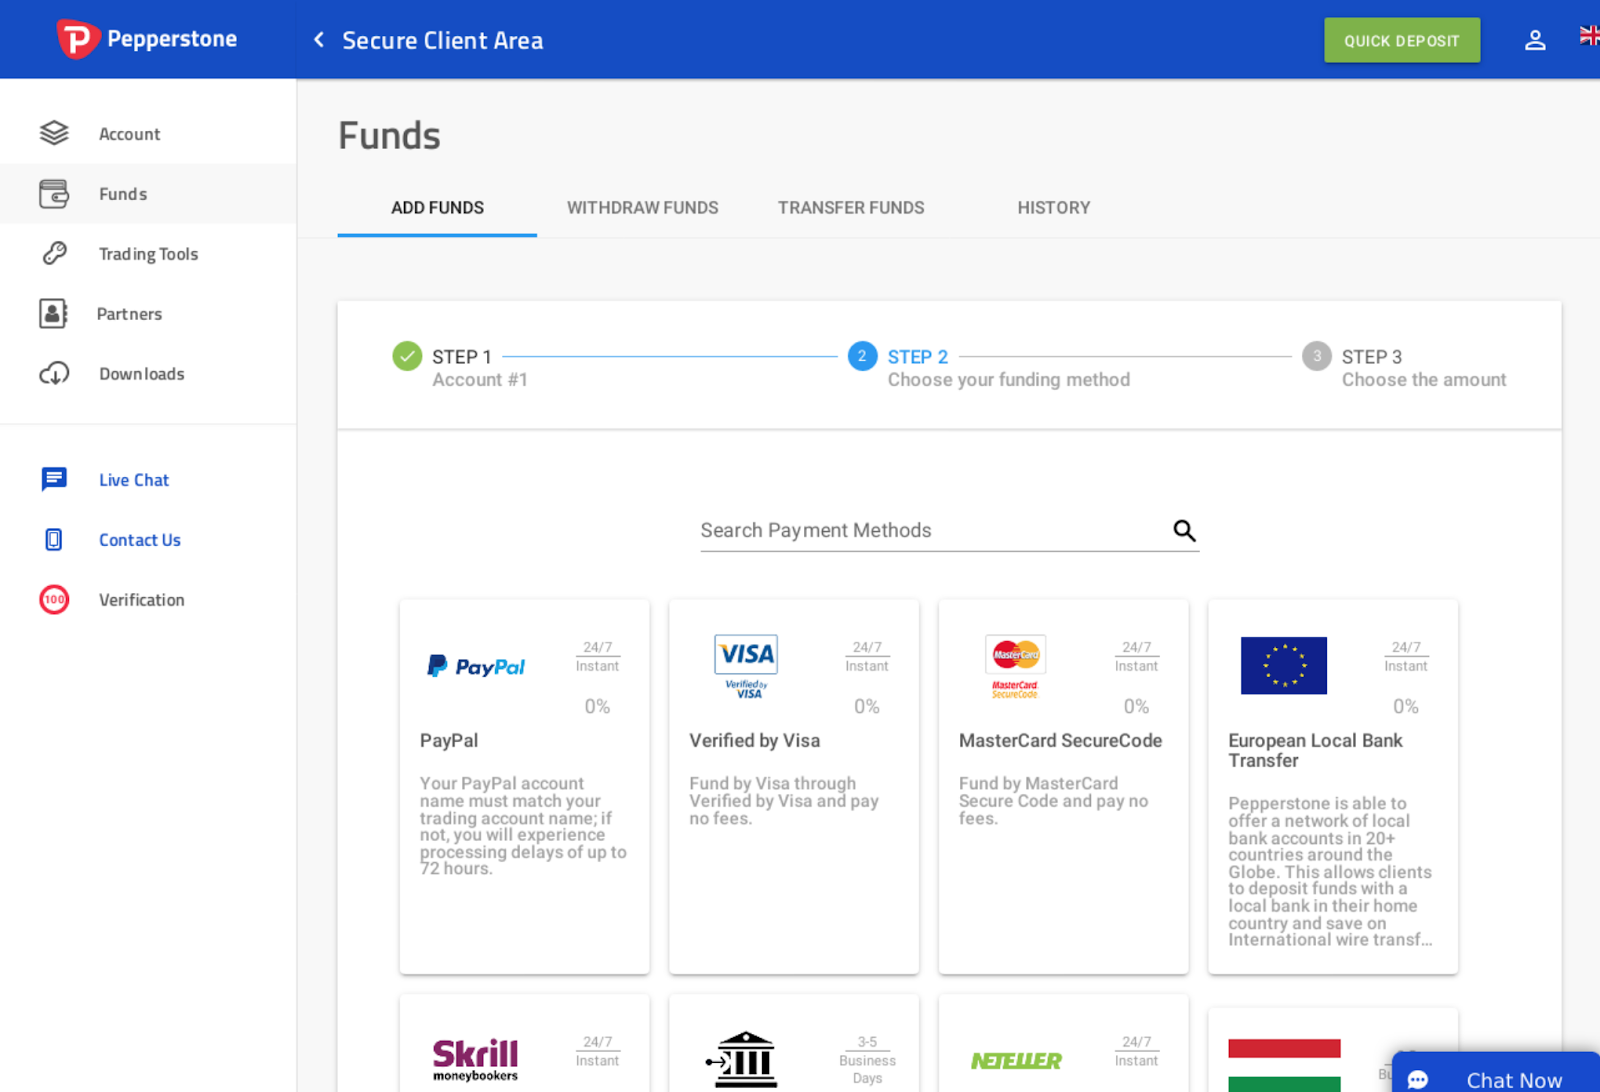Click the Pepperstone logo
Screen dimensions: 1600x1092
(147, 39)
